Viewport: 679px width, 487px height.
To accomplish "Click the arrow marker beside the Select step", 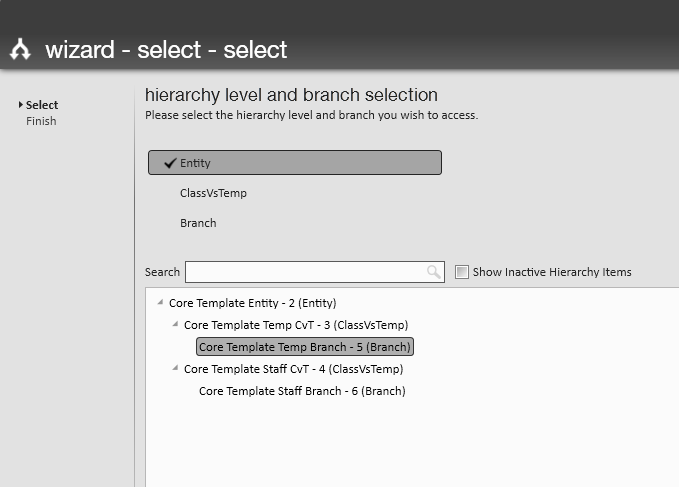I will point(20,105).
